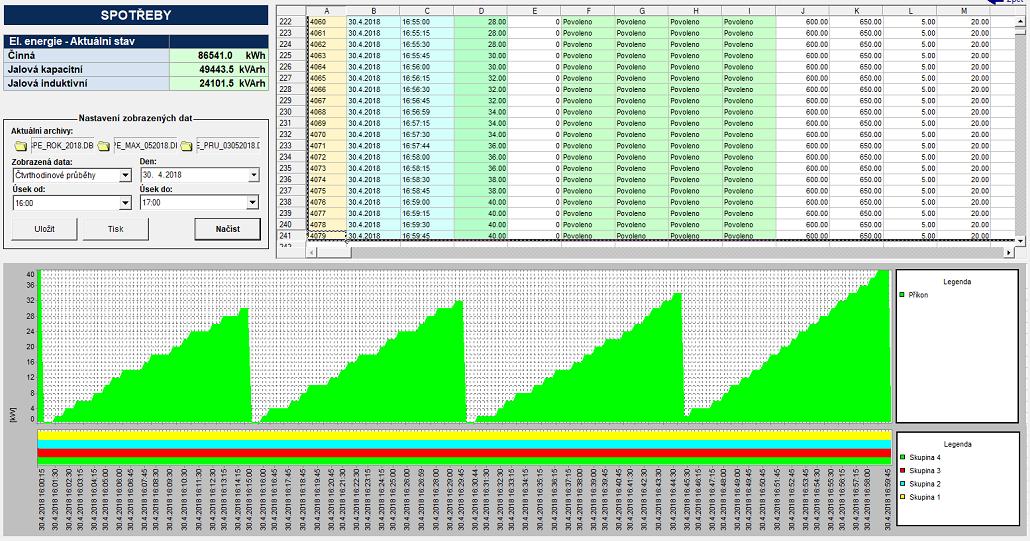Screen dimensions: 1030x541
Task: Click vertical scrollbar down arrow in table
Action: point(1020,241)
